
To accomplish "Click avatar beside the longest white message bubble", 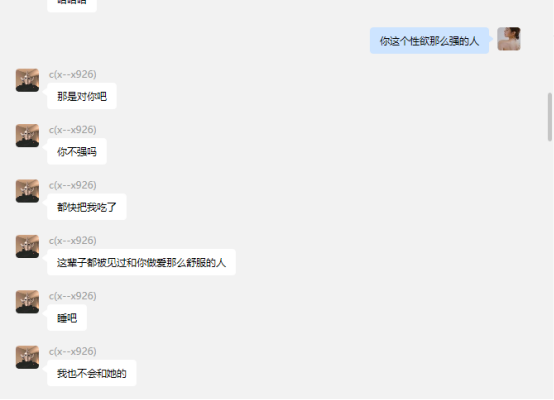I will (x=27, y=246).
